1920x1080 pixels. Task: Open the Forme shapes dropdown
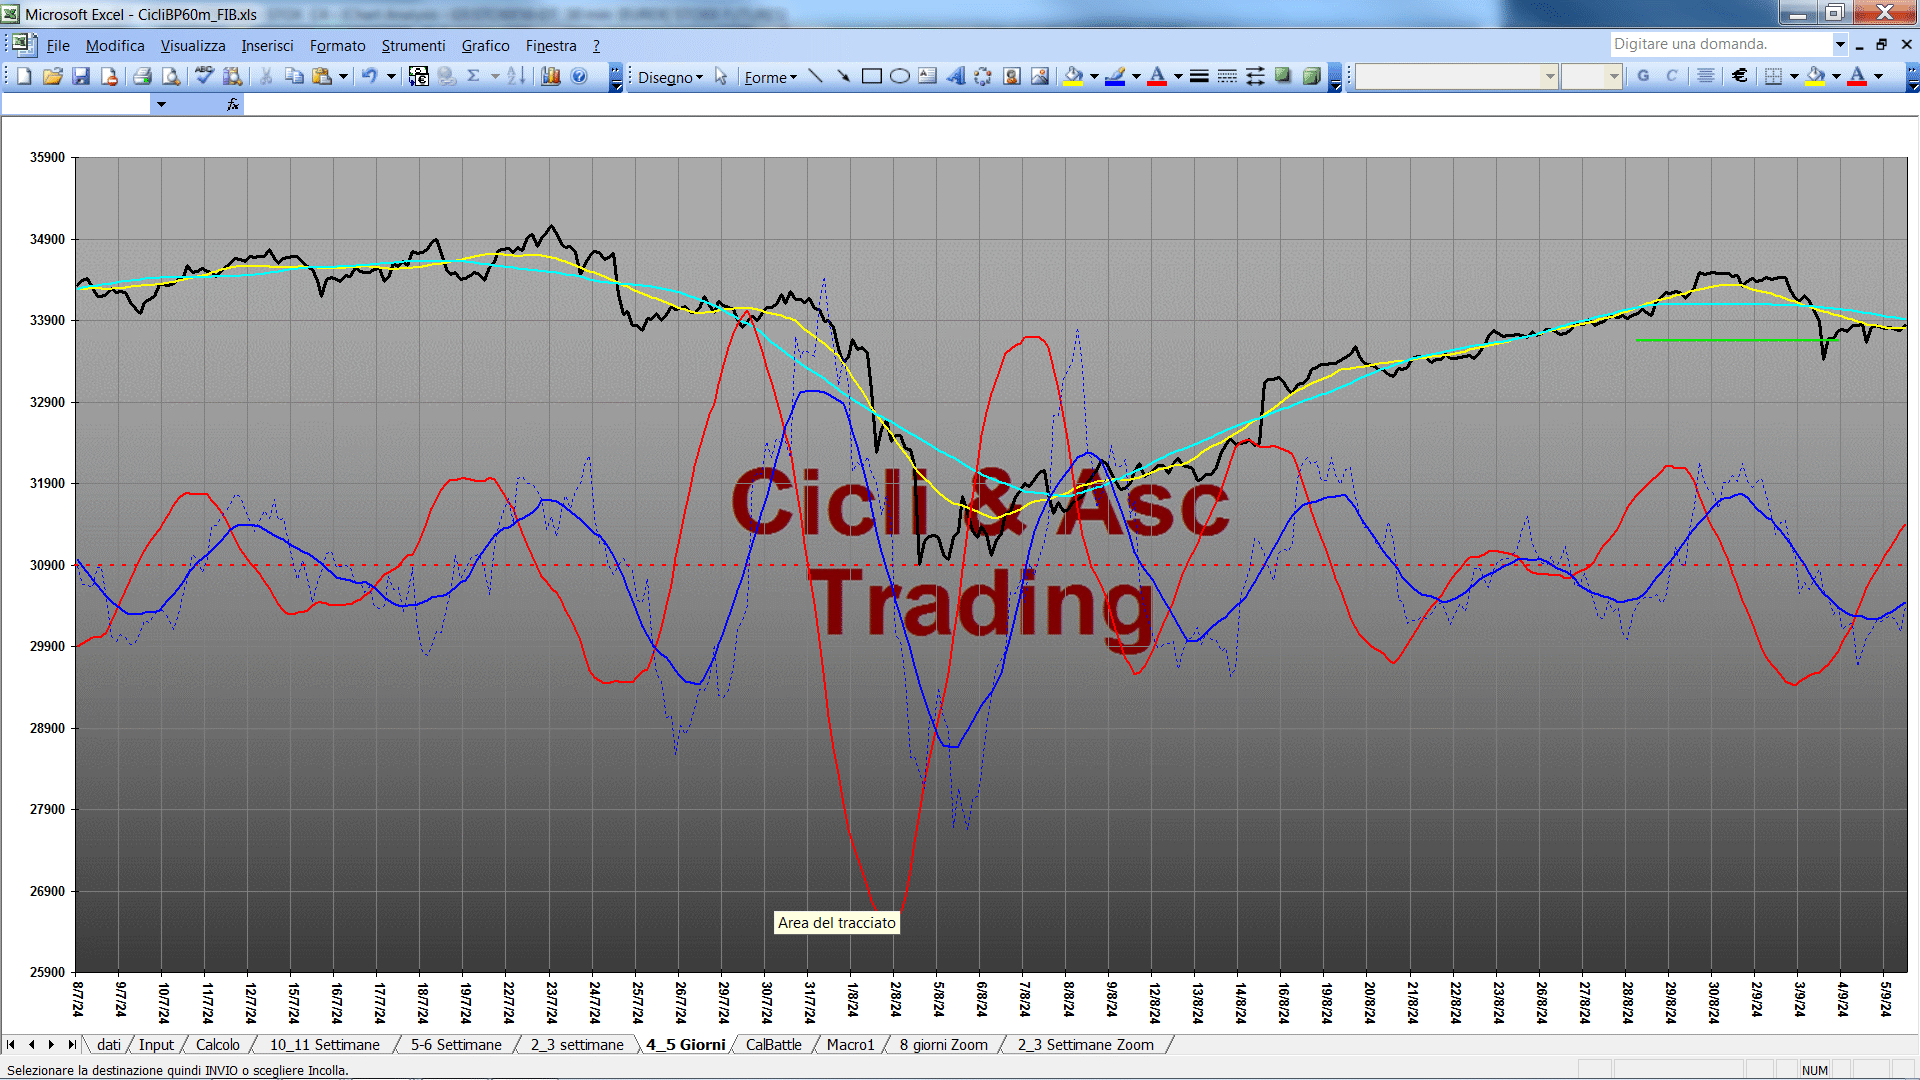pyautogui.click(x=770, y=77)
